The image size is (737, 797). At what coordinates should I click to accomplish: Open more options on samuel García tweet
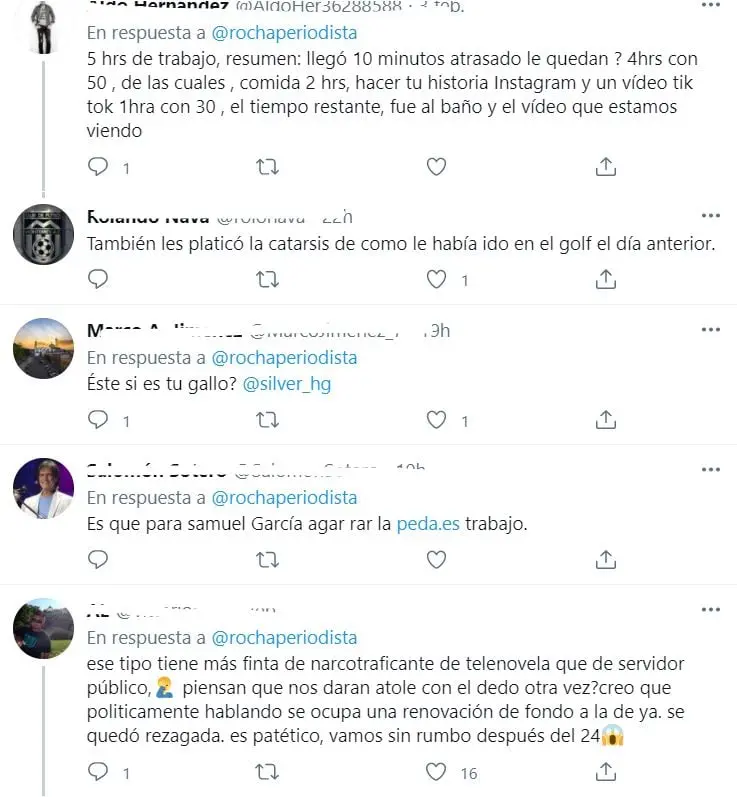point(711,469)
